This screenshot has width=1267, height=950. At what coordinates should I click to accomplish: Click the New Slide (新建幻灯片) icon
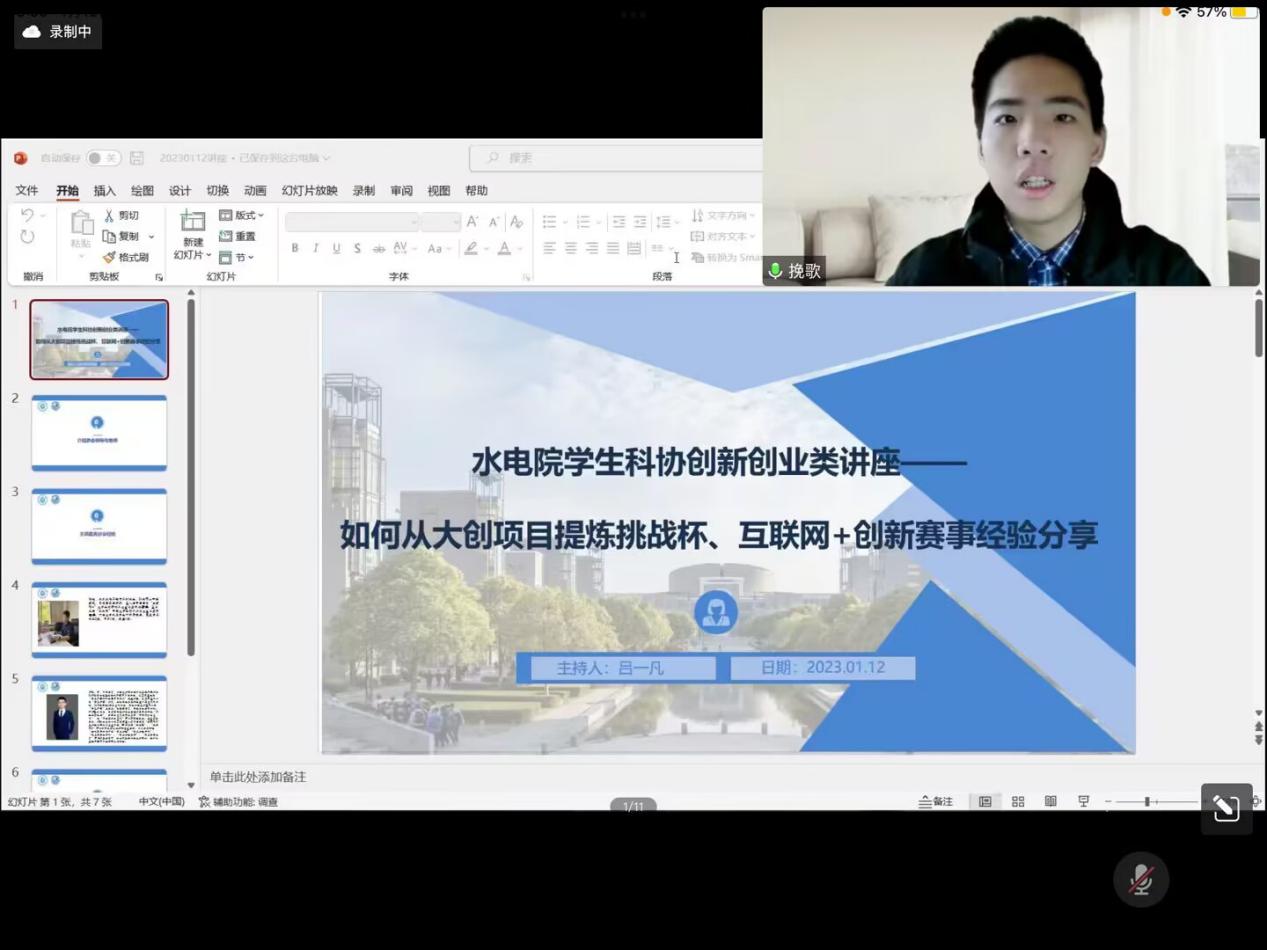pyautogui.click(x=192, y=221)
